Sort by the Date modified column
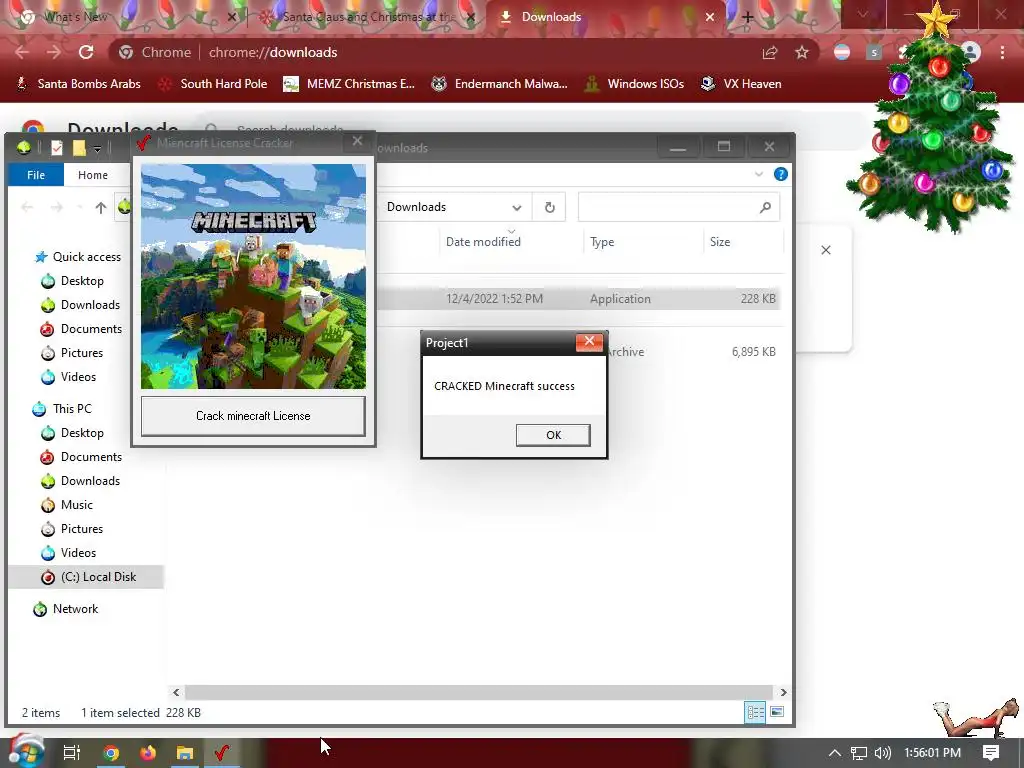 [x=483, y=242]
